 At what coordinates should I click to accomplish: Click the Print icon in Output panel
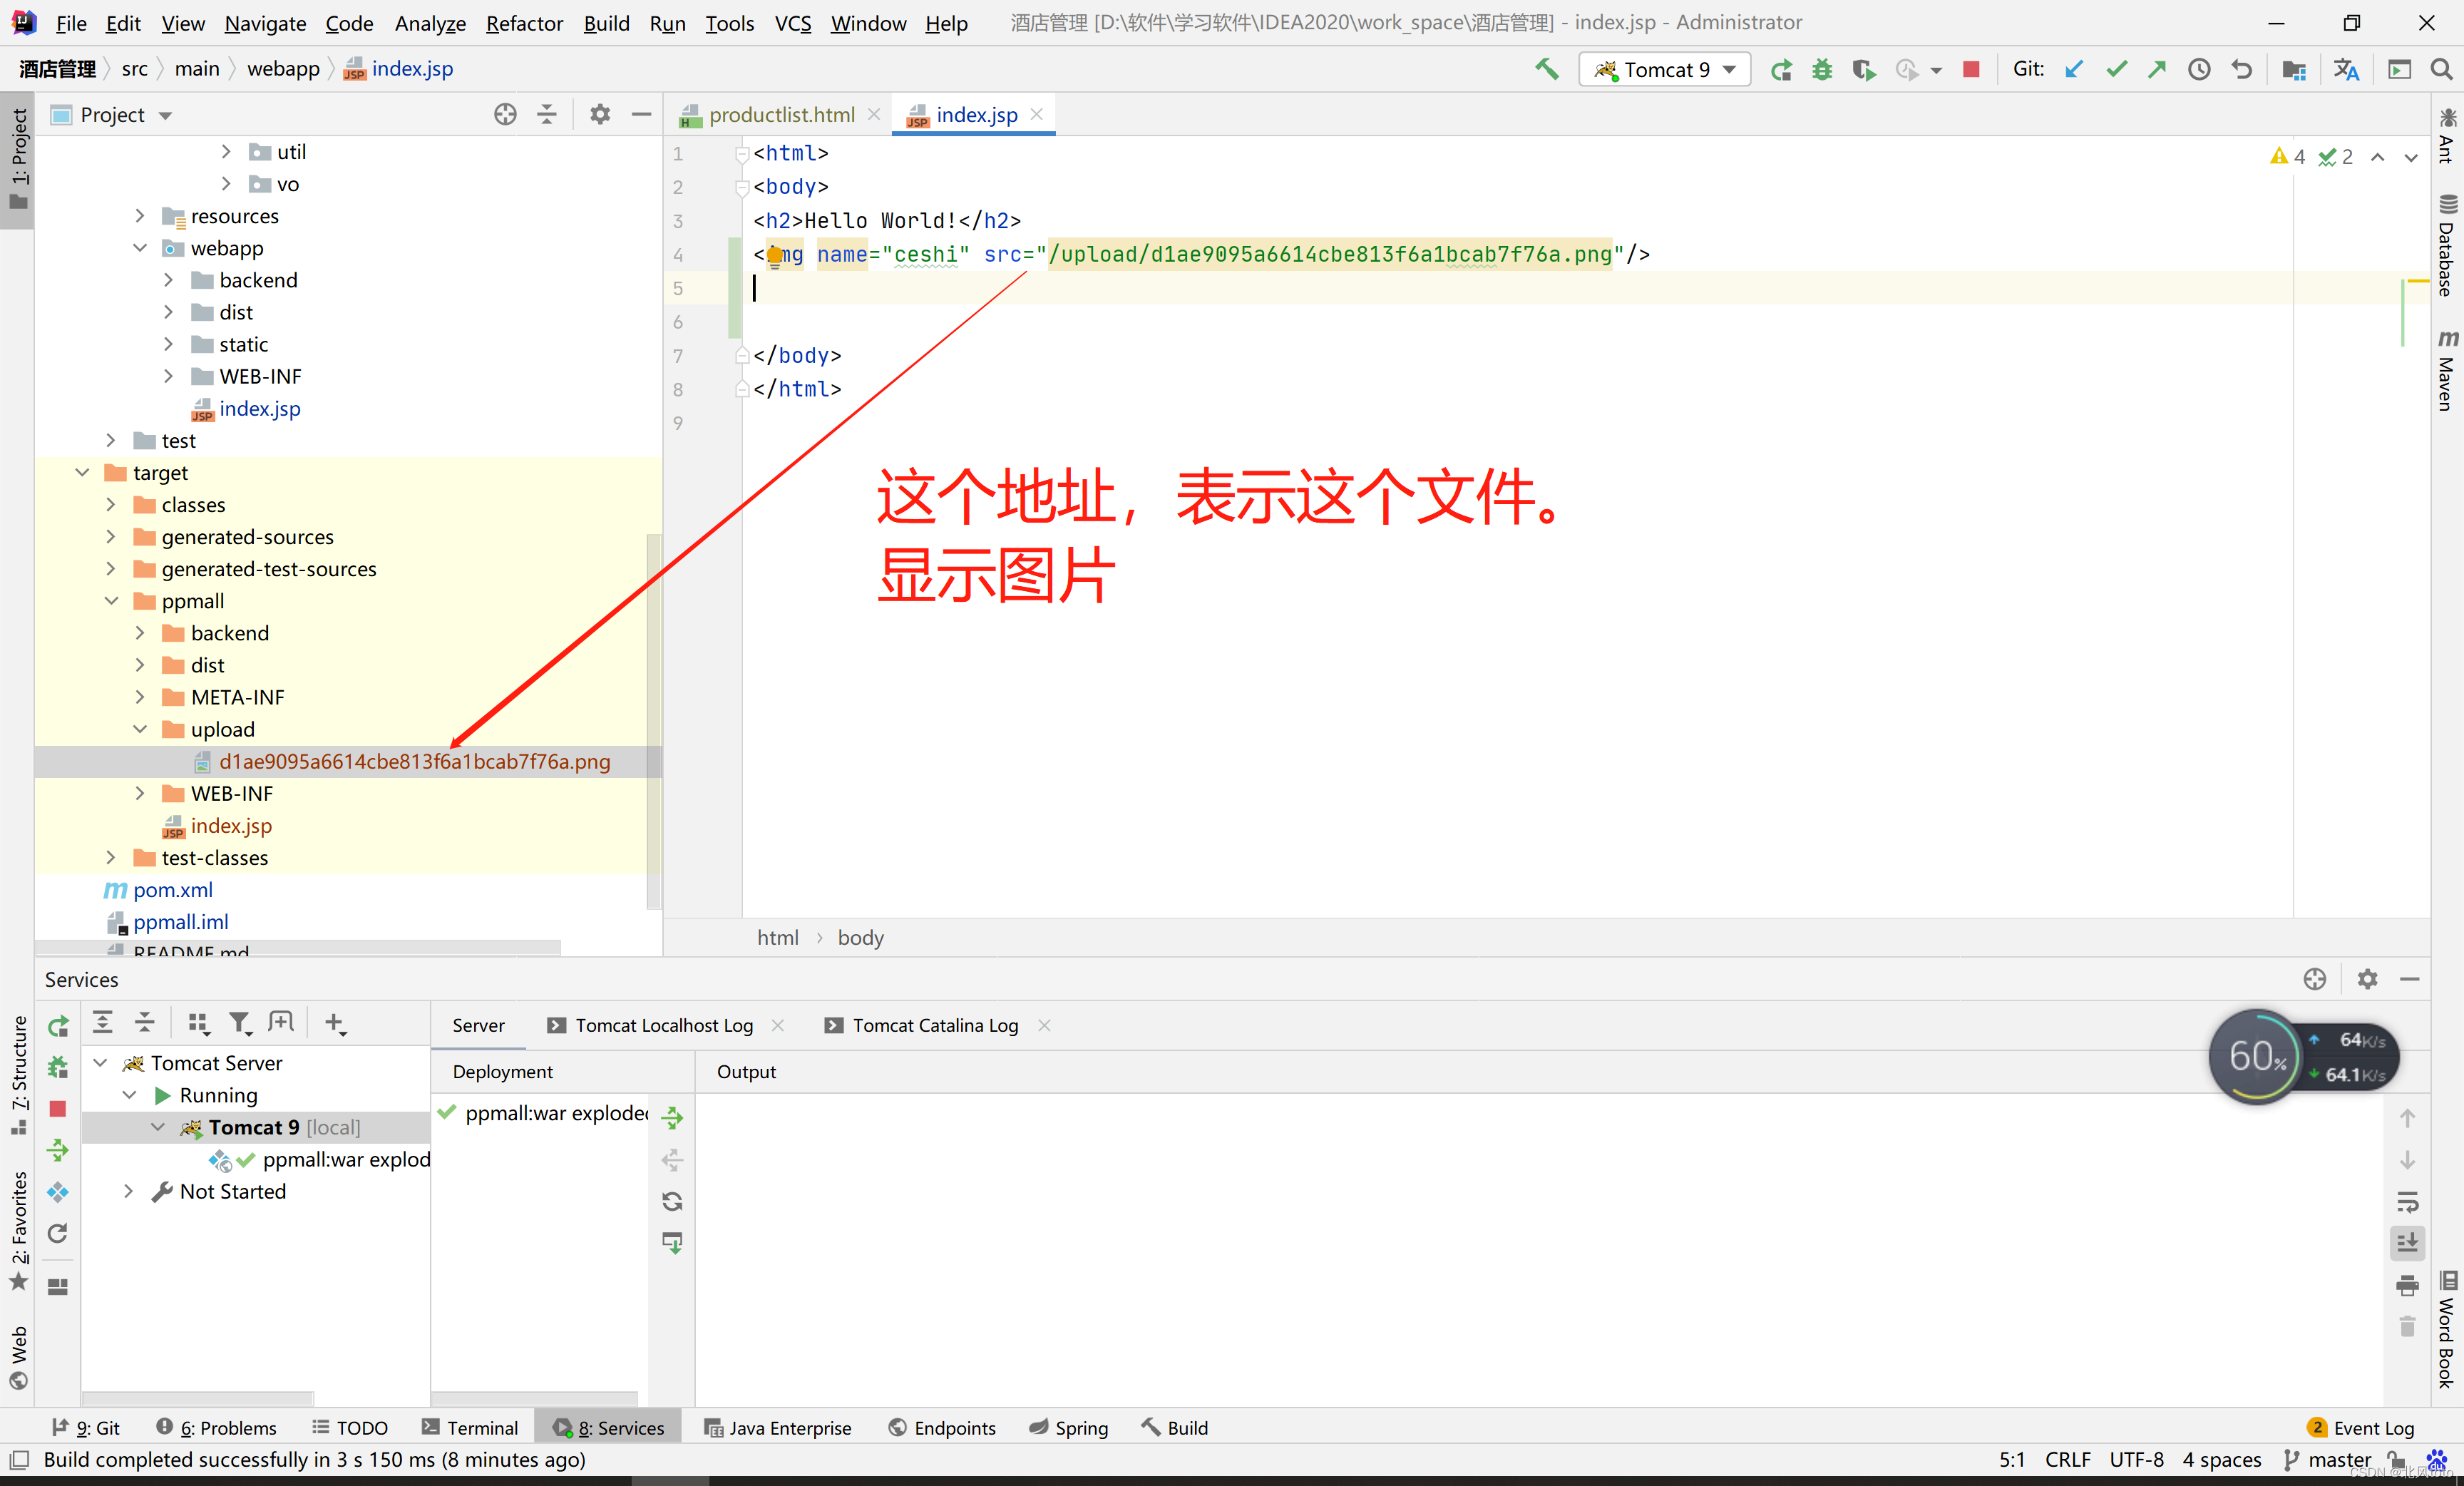[x=2408, y=1285]
